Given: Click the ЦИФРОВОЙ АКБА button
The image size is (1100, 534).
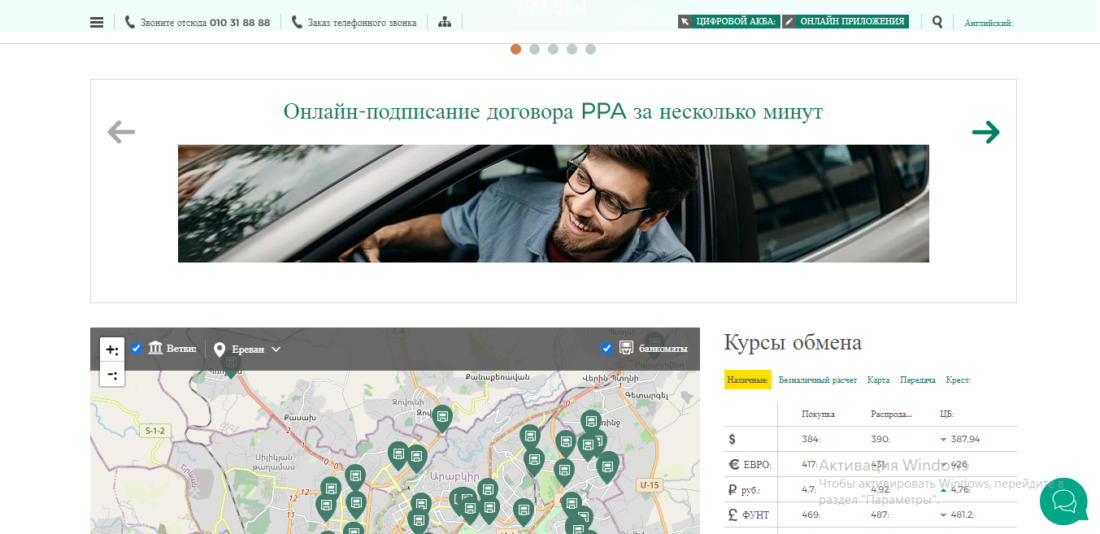Looking at the screenshot, I should point(729,22).
